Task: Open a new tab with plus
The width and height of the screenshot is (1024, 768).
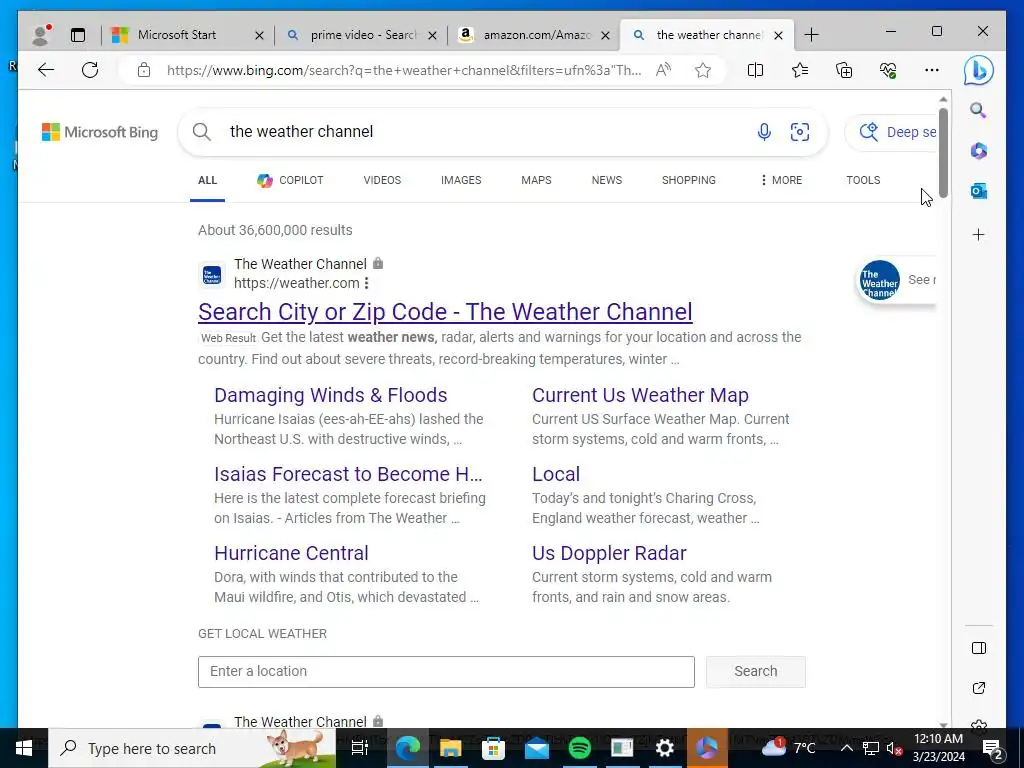Action: 811,35
